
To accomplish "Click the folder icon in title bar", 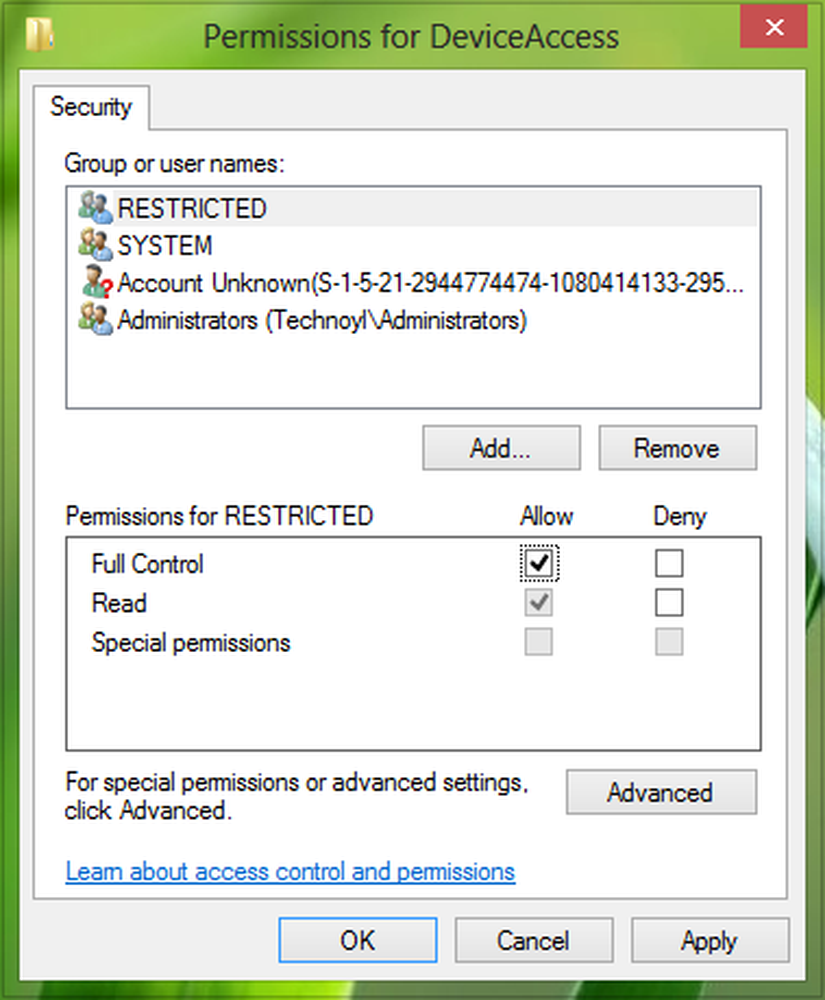I will tap(39, 36).
